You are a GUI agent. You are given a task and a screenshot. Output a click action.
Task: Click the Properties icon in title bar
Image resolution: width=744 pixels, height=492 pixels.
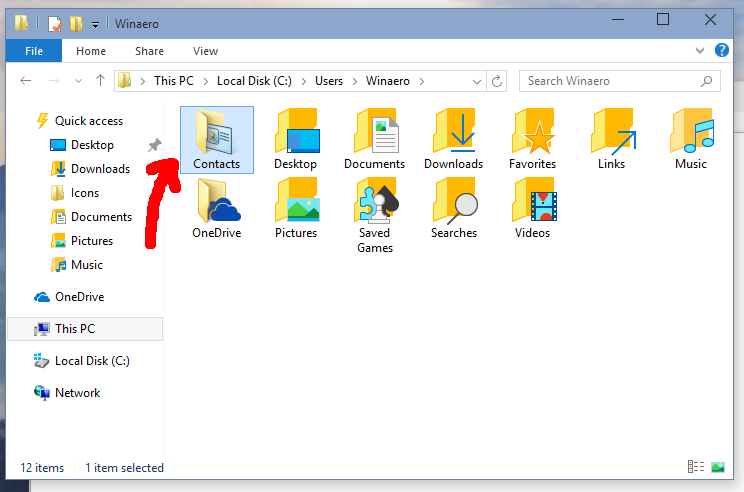point(55,23)
